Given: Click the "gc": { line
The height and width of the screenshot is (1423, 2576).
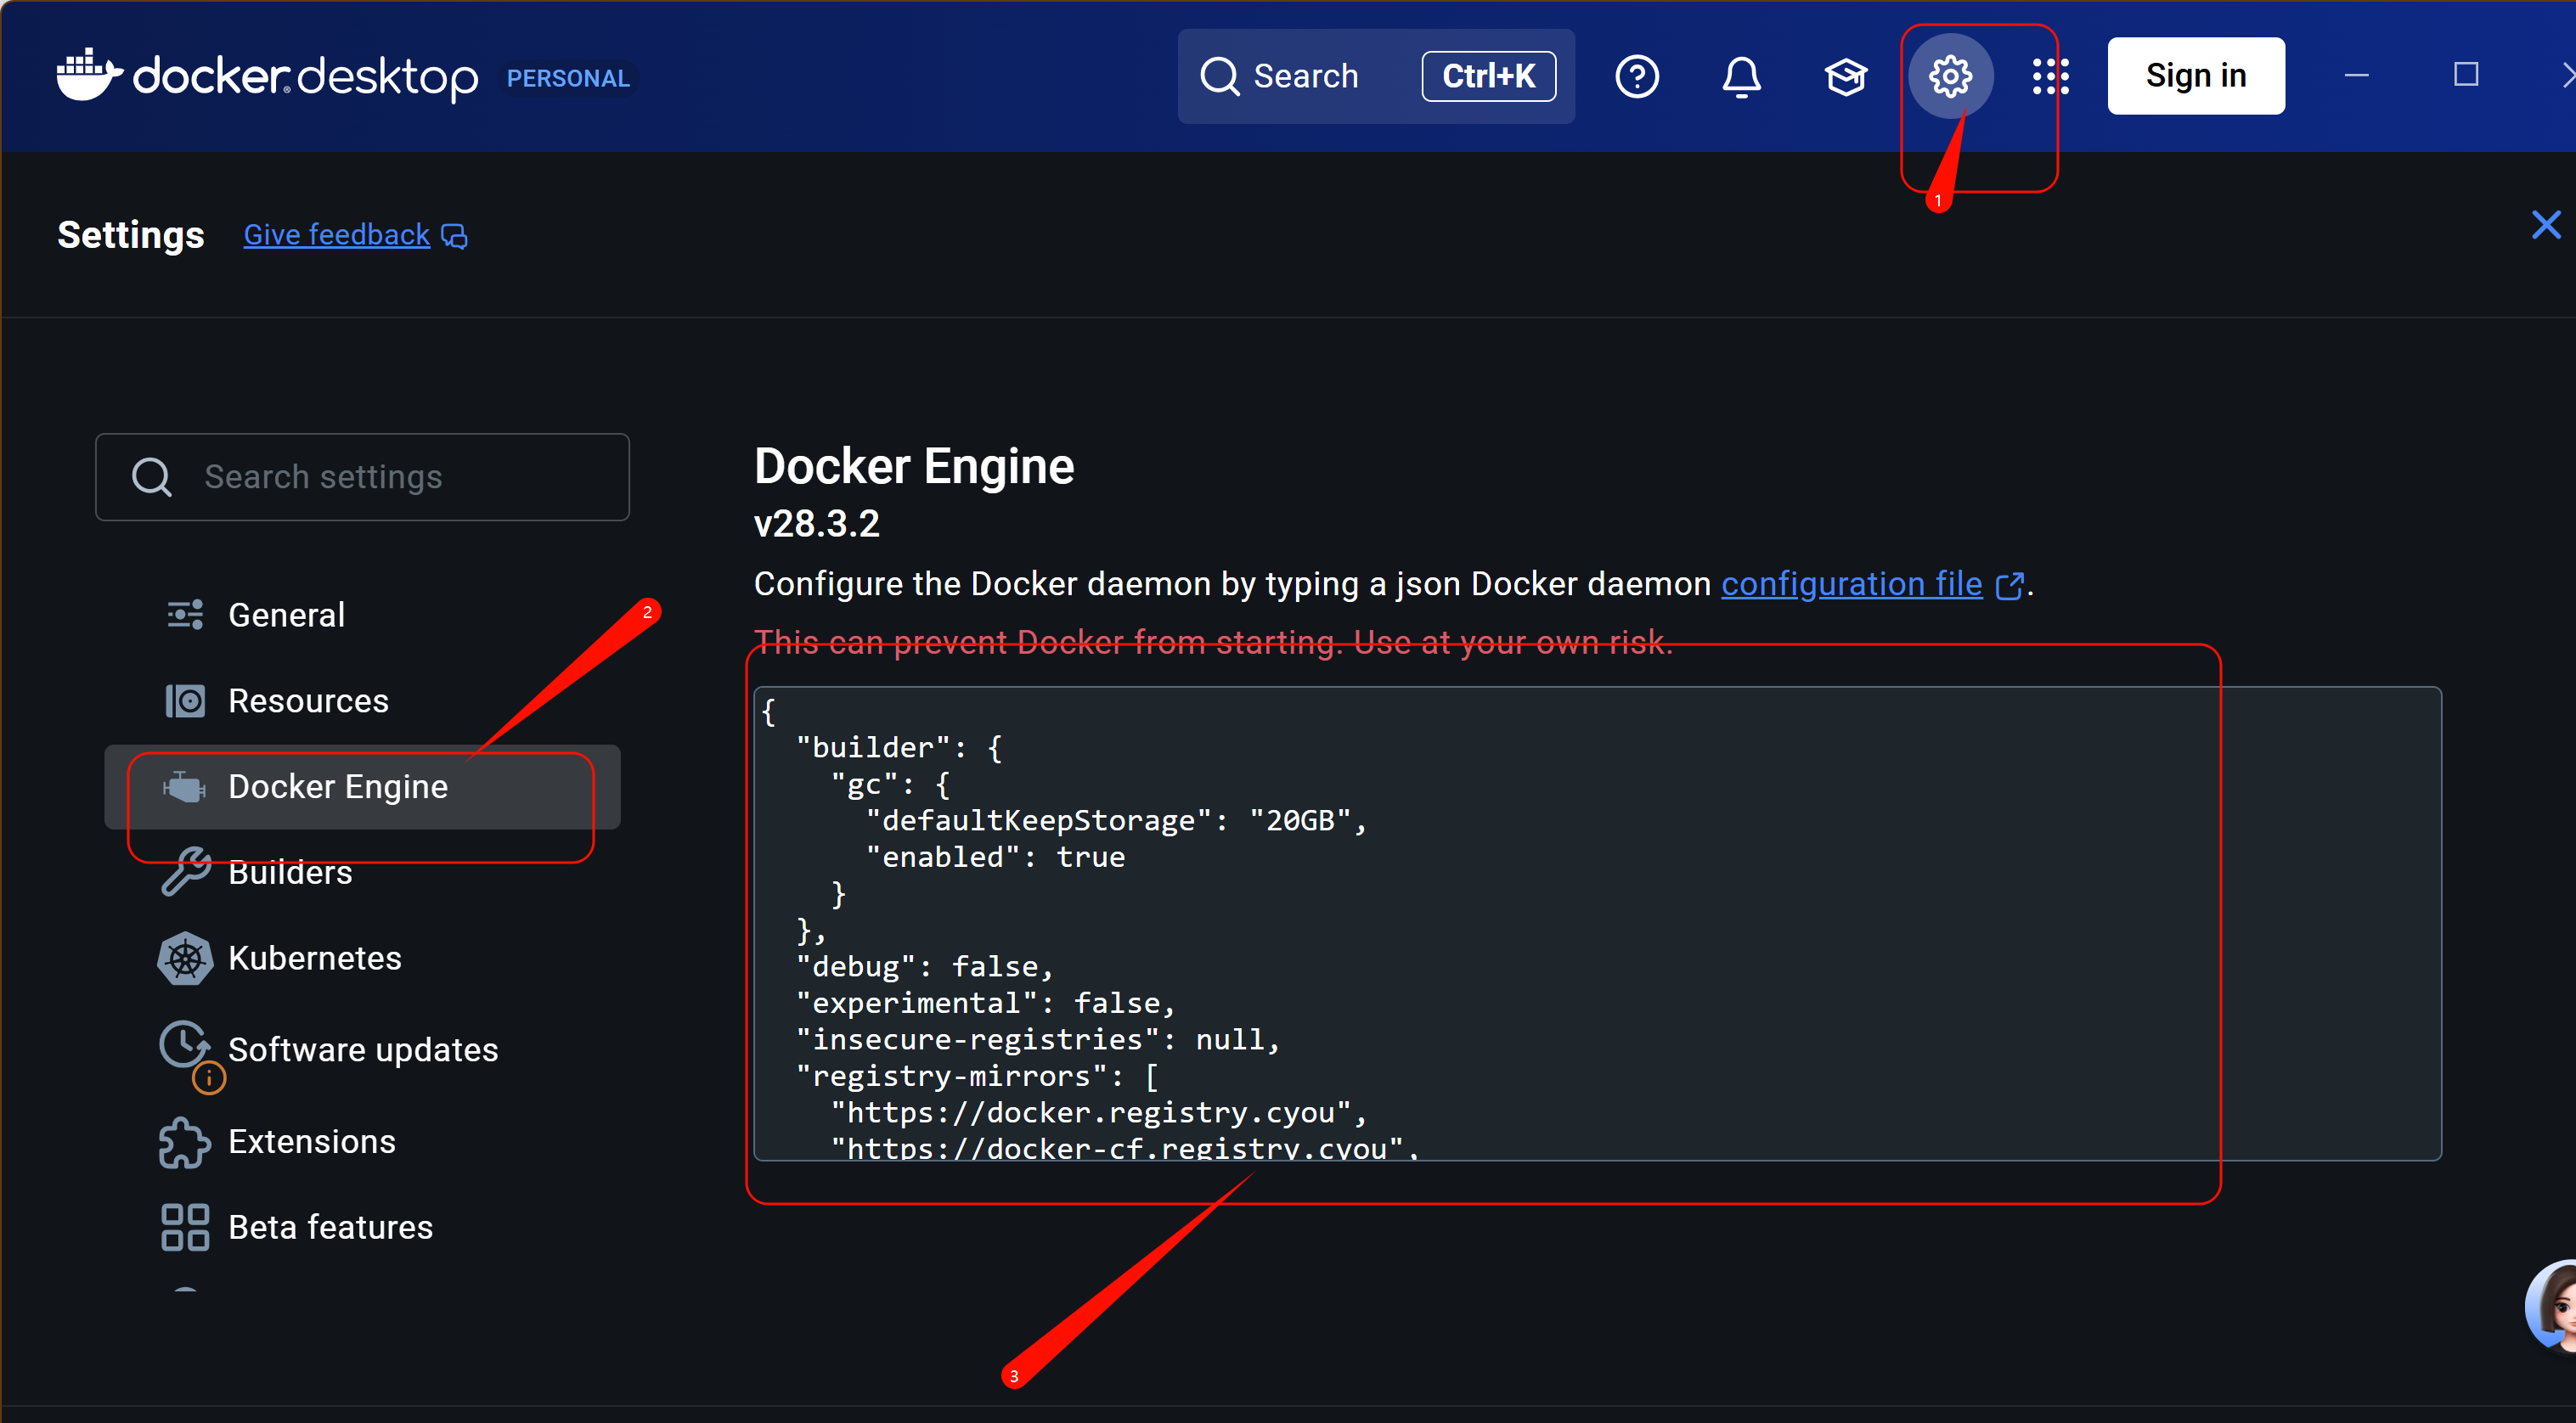Looking at the screenshot, I should [890, 785].
